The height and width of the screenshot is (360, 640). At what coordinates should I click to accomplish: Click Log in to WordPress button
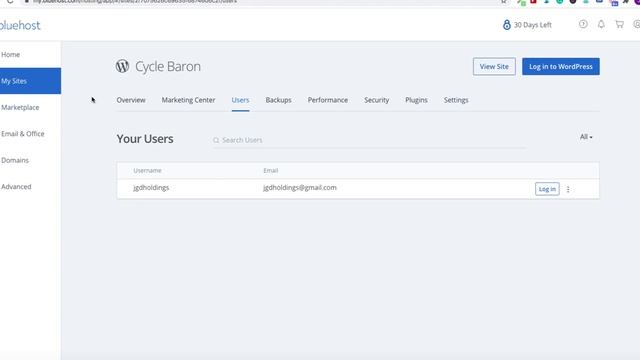pos(561,67)
